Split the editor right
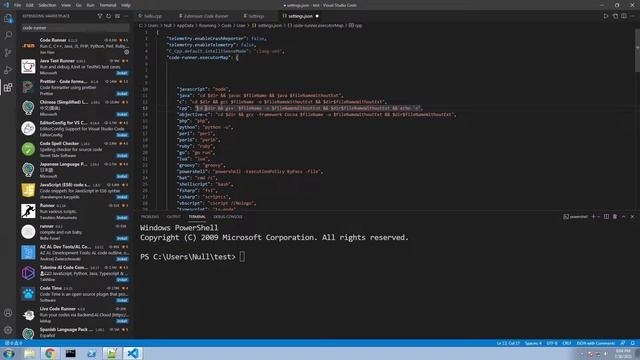This screenshot has height=360, width=640. [624, 16]
